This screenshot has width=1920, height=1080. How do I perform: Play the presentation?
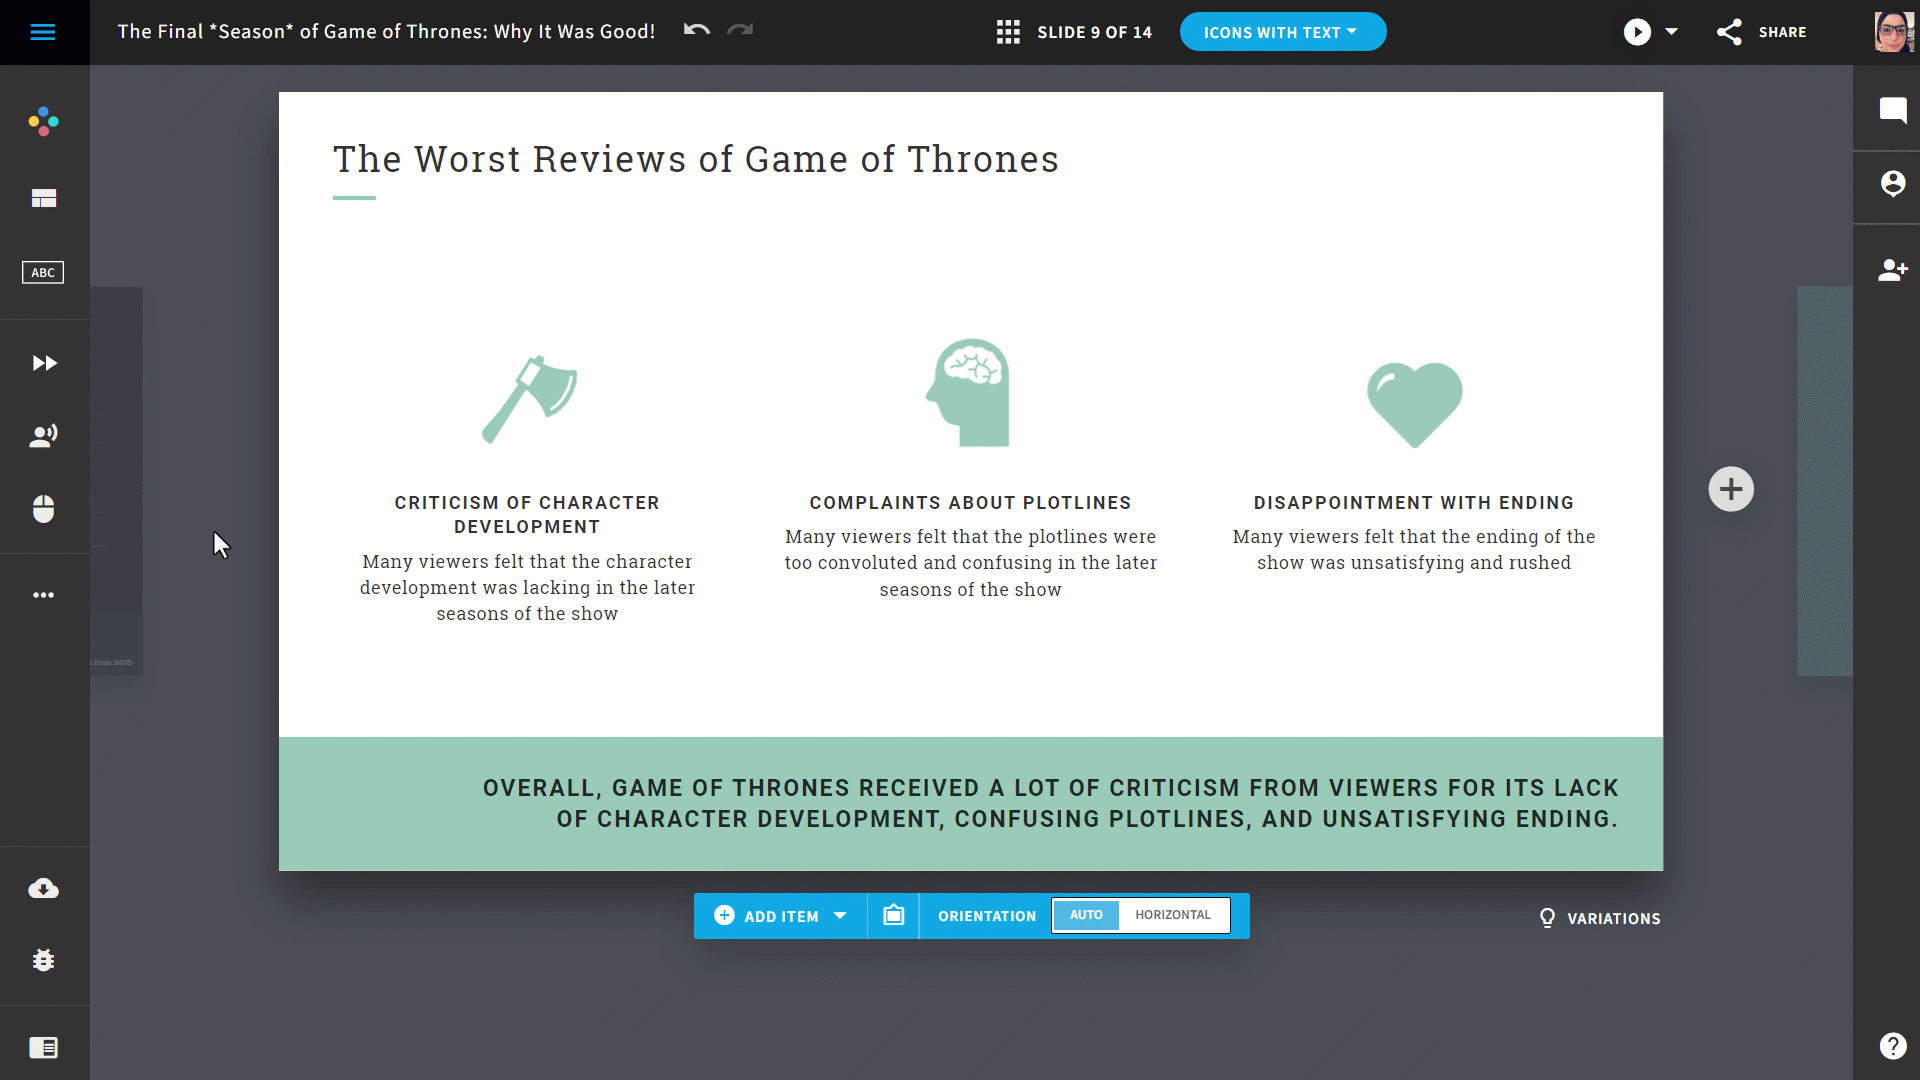[1637, 32]
